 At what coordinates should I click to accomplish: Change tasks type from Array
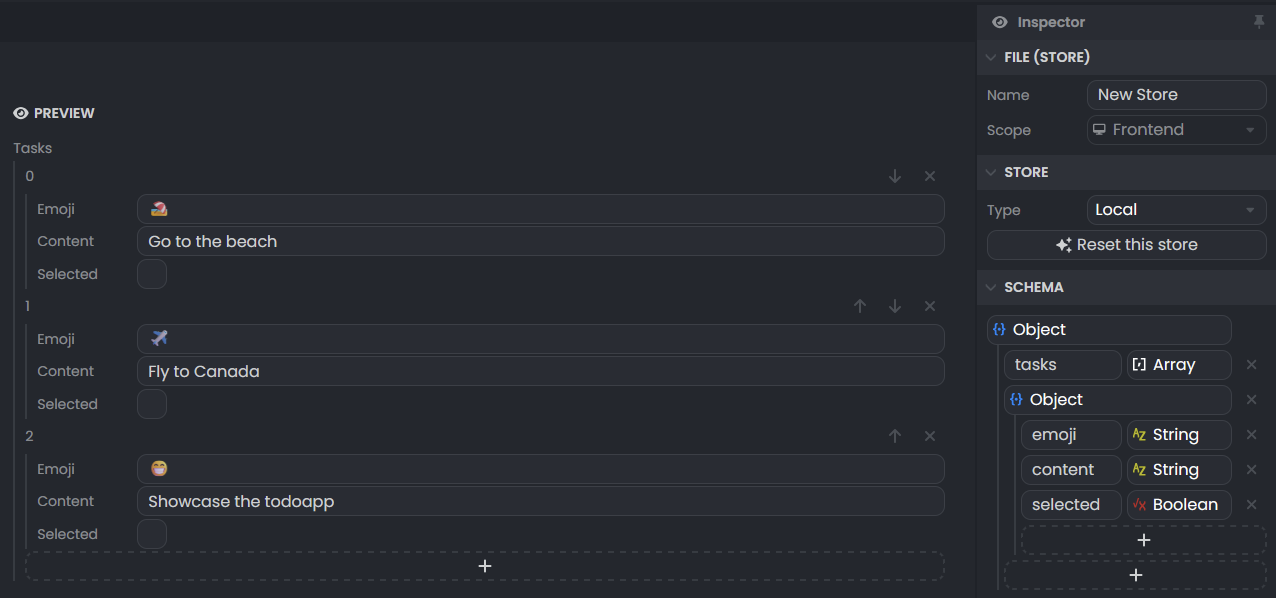click(1178, 365)
